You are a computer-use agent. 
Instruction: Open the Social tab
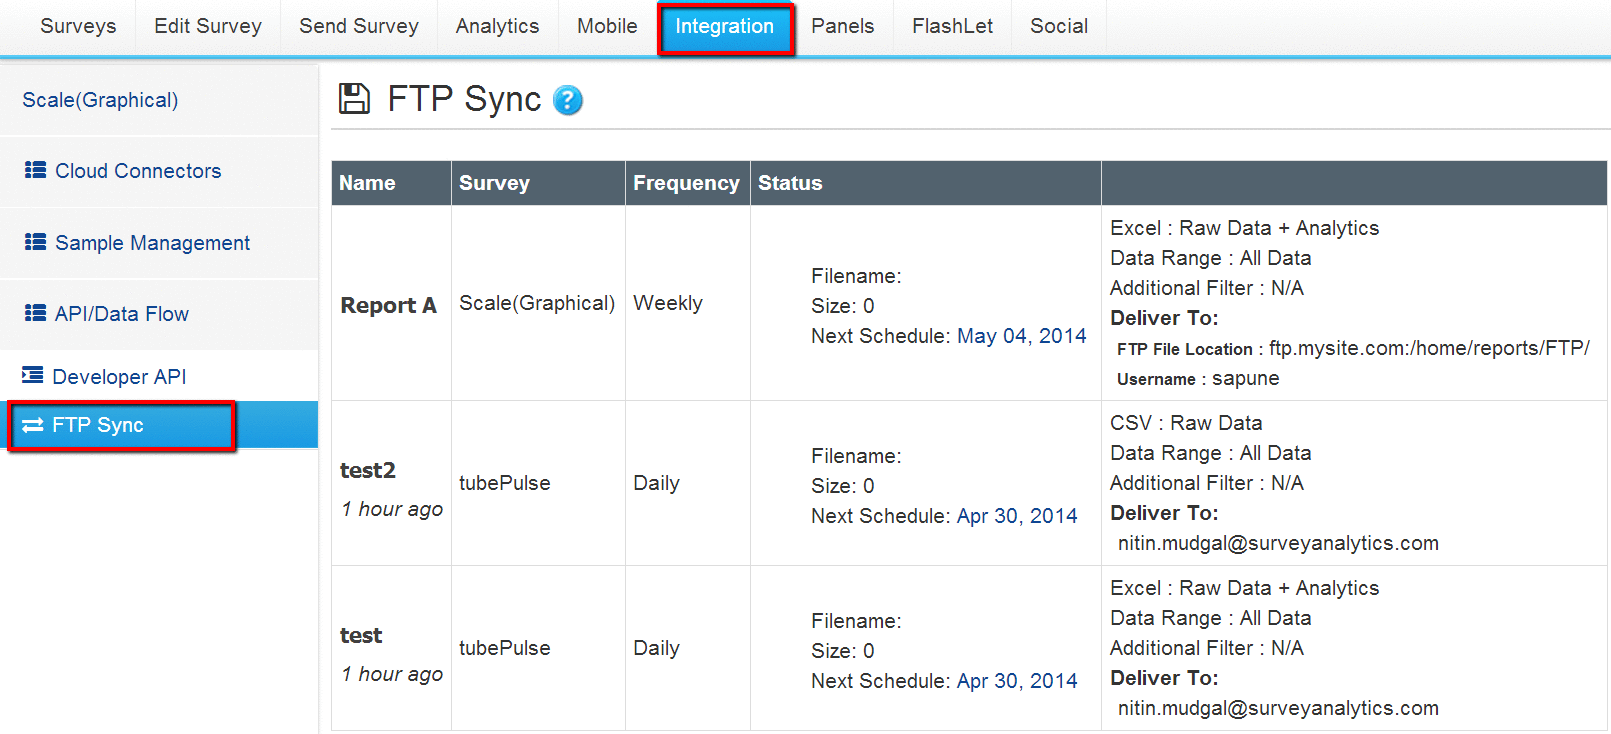coord(1059,26)
